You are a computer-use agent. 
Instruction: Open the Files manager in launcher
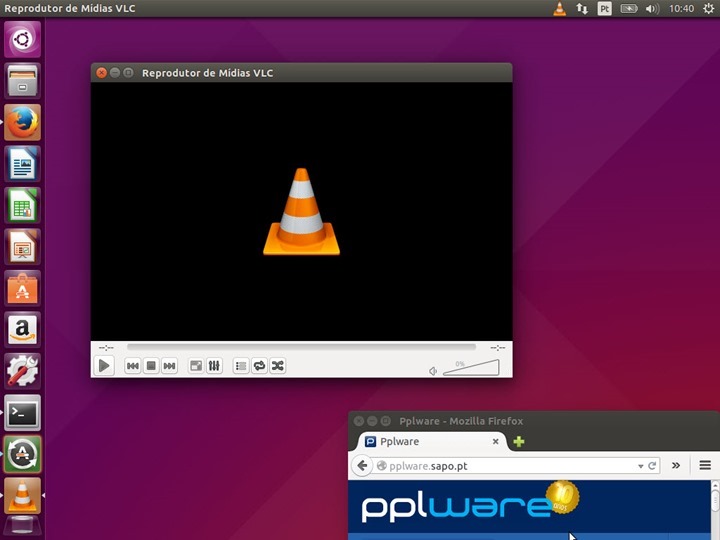tap(22, 81)
